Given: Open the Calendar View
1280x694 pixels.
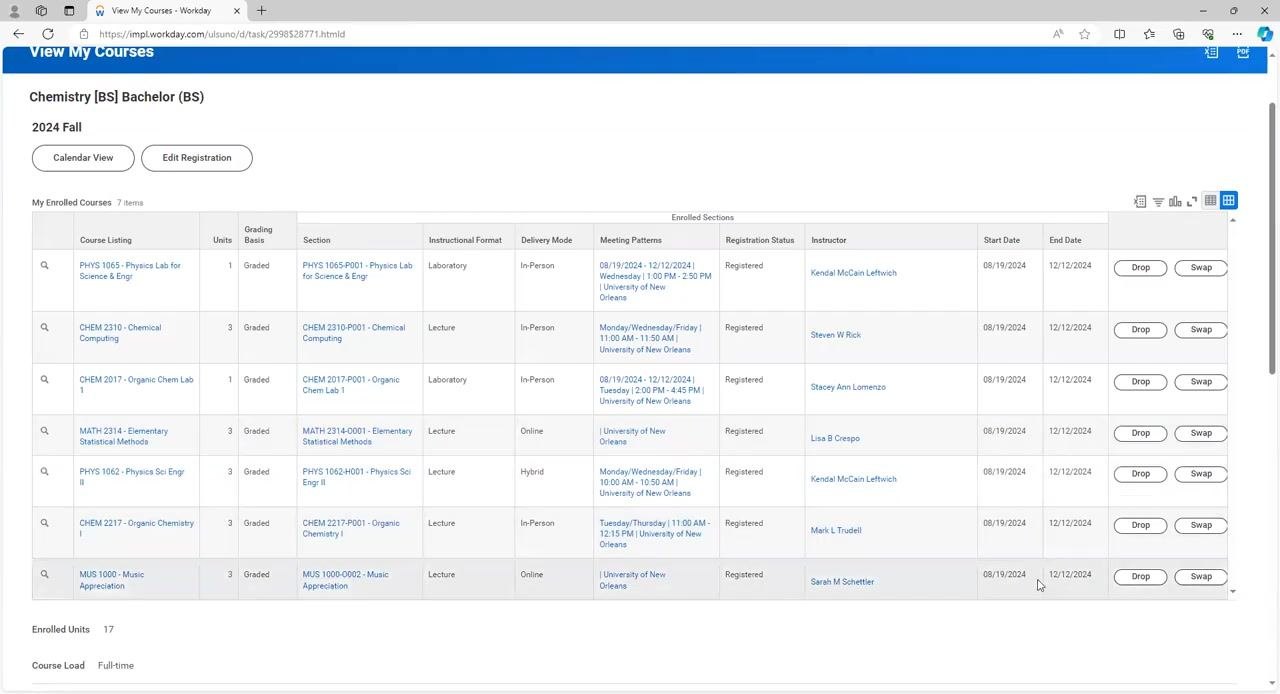Looking at the screenshot, I should point(83,158).
